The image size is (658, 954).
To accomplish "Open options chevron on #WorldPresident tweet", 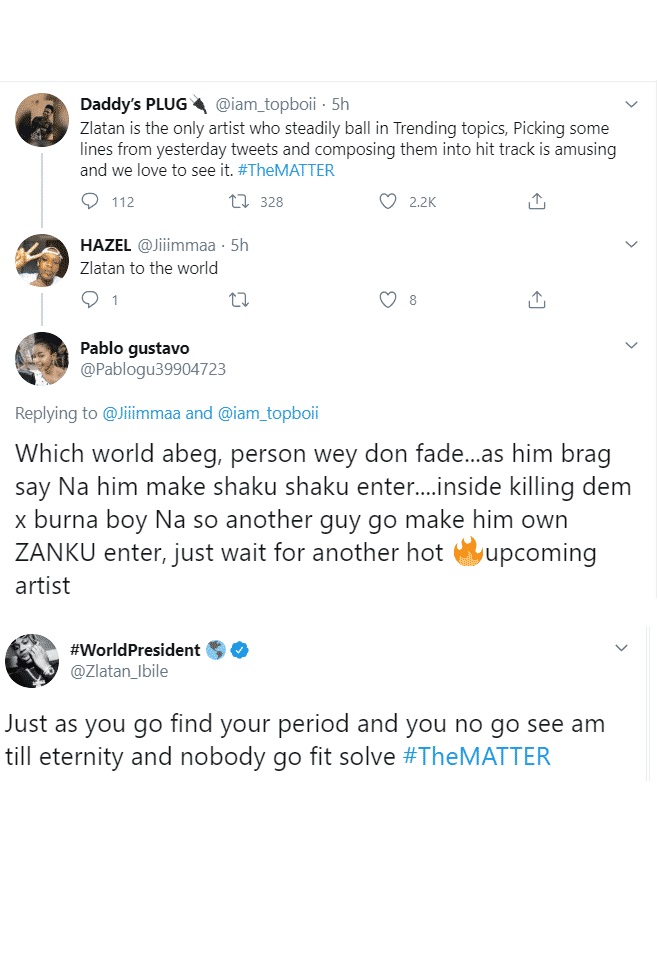I will (x=621, y=648).
